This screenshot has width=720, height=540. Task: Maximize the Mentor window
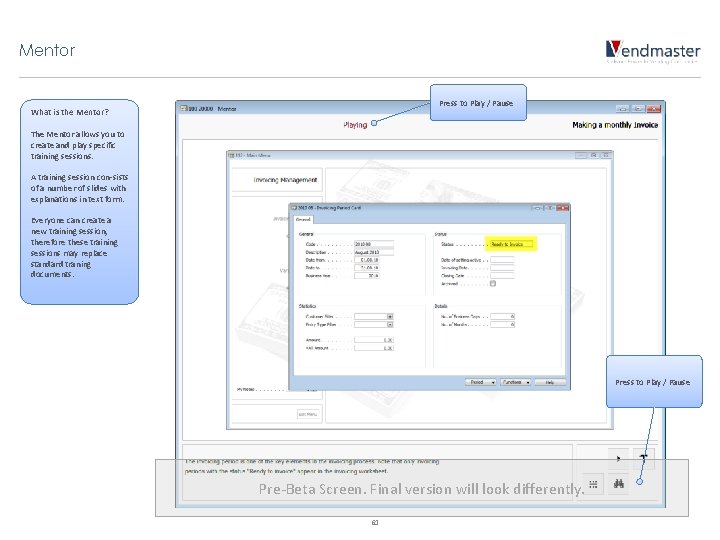(x=638, y=108)
